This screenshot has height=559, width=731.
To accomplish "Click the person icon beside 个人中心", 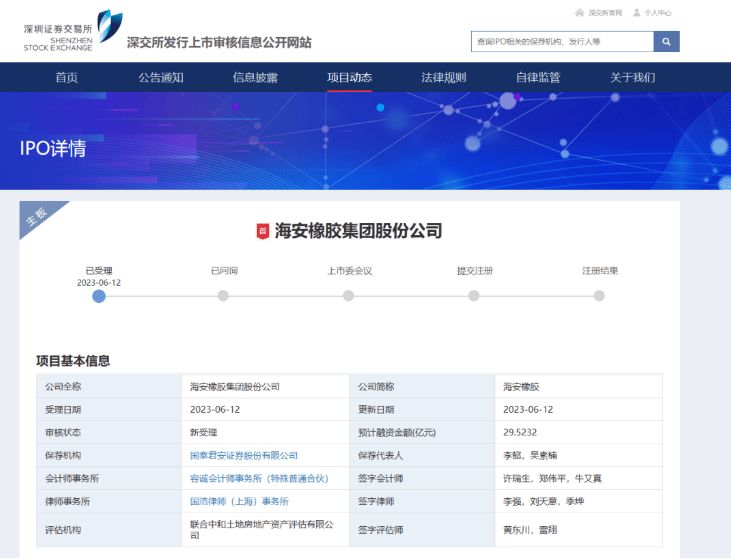I will 636,13.
